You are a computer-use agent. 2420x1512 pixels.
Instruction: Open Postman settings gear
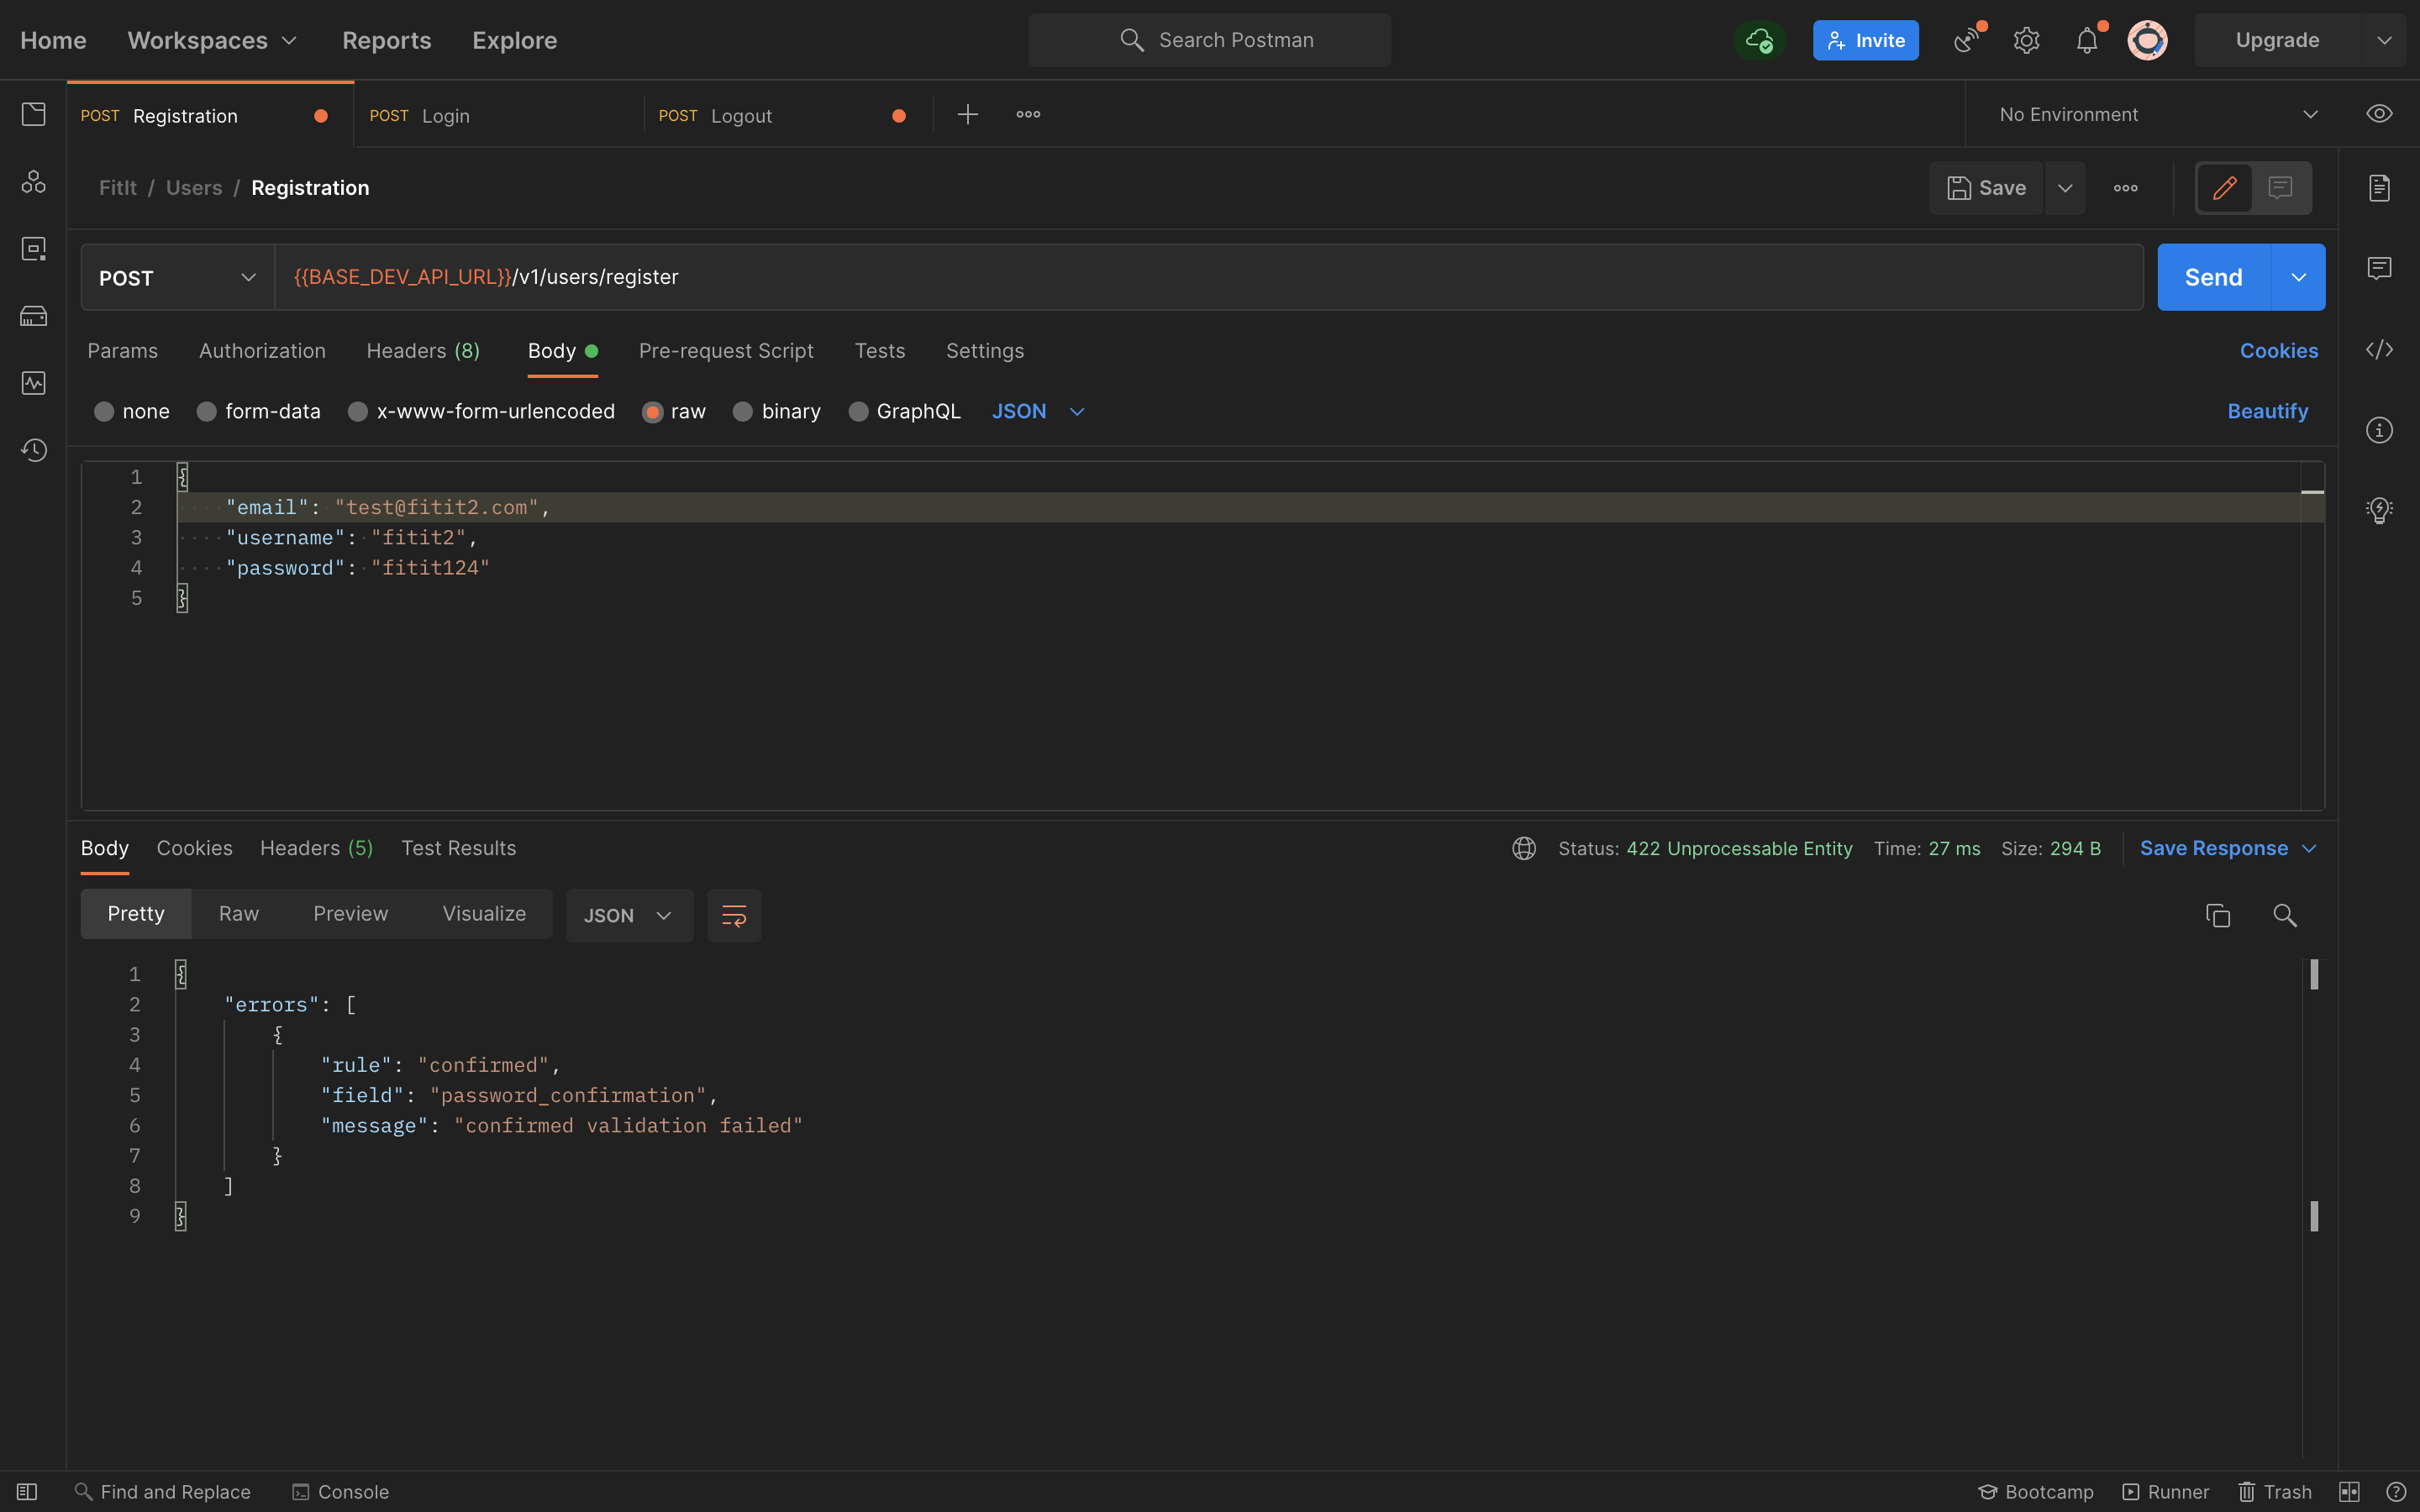[x=2026, y=40]
